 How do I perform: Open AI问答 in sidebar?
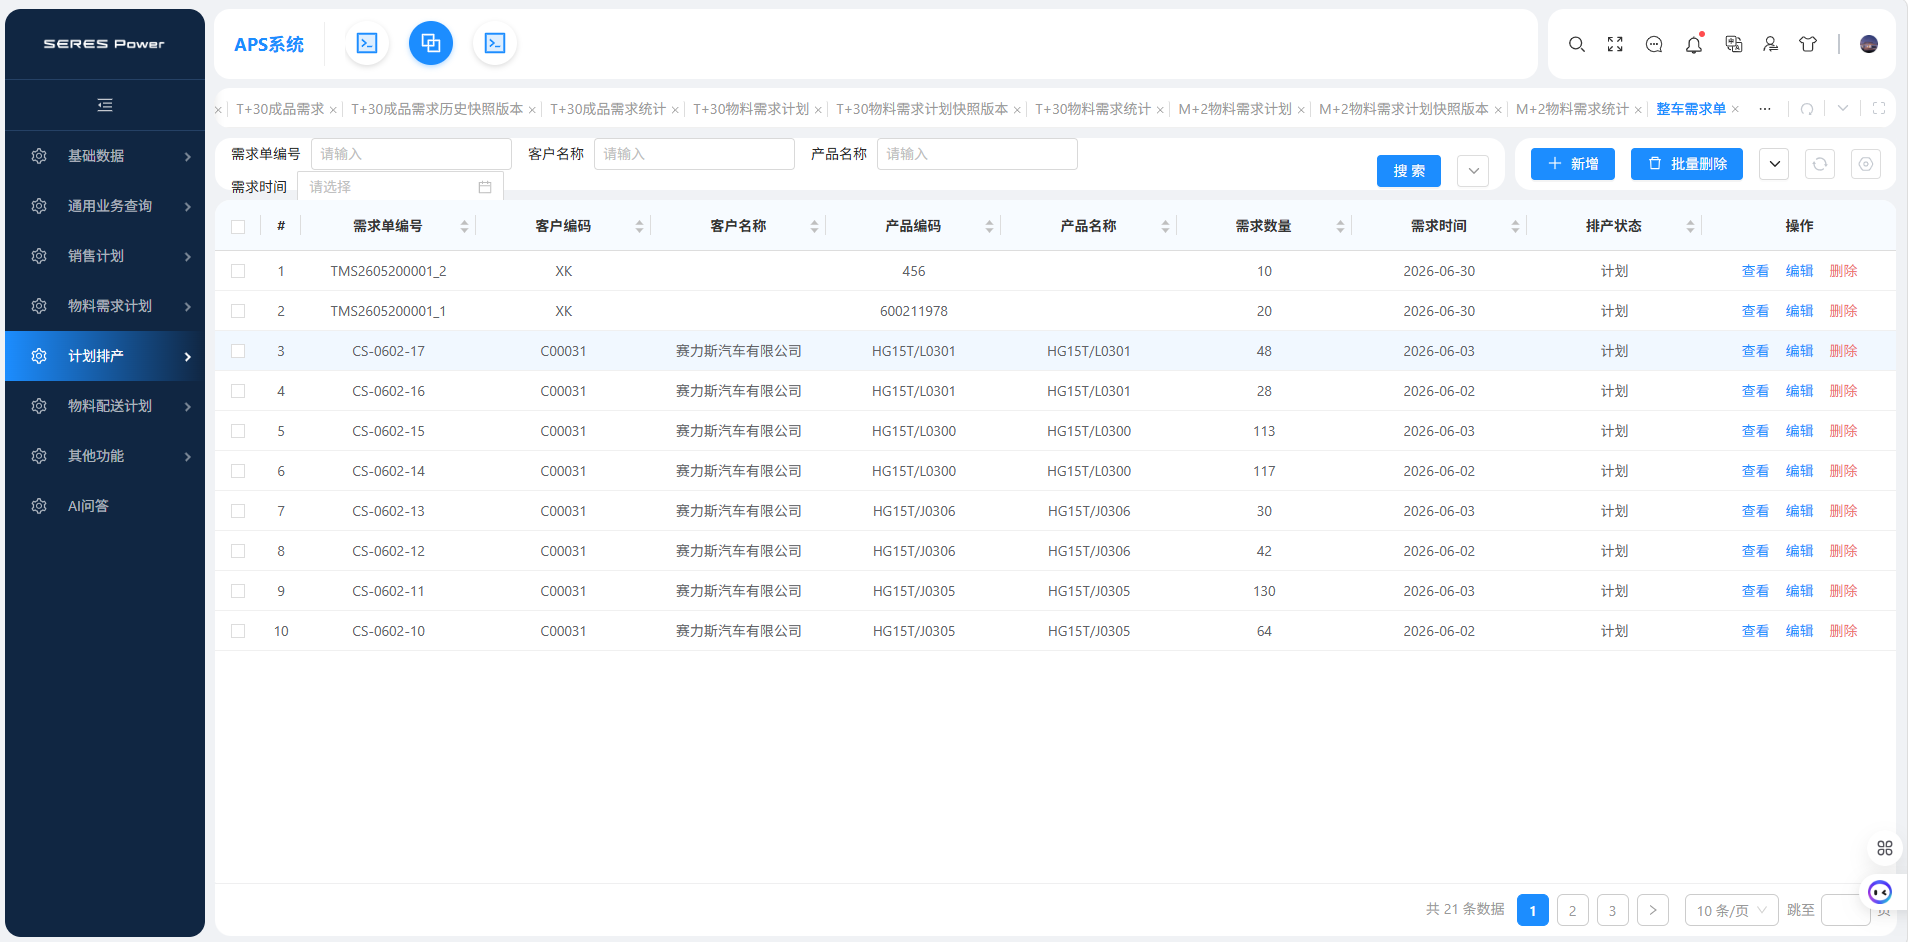click(105, 506)
